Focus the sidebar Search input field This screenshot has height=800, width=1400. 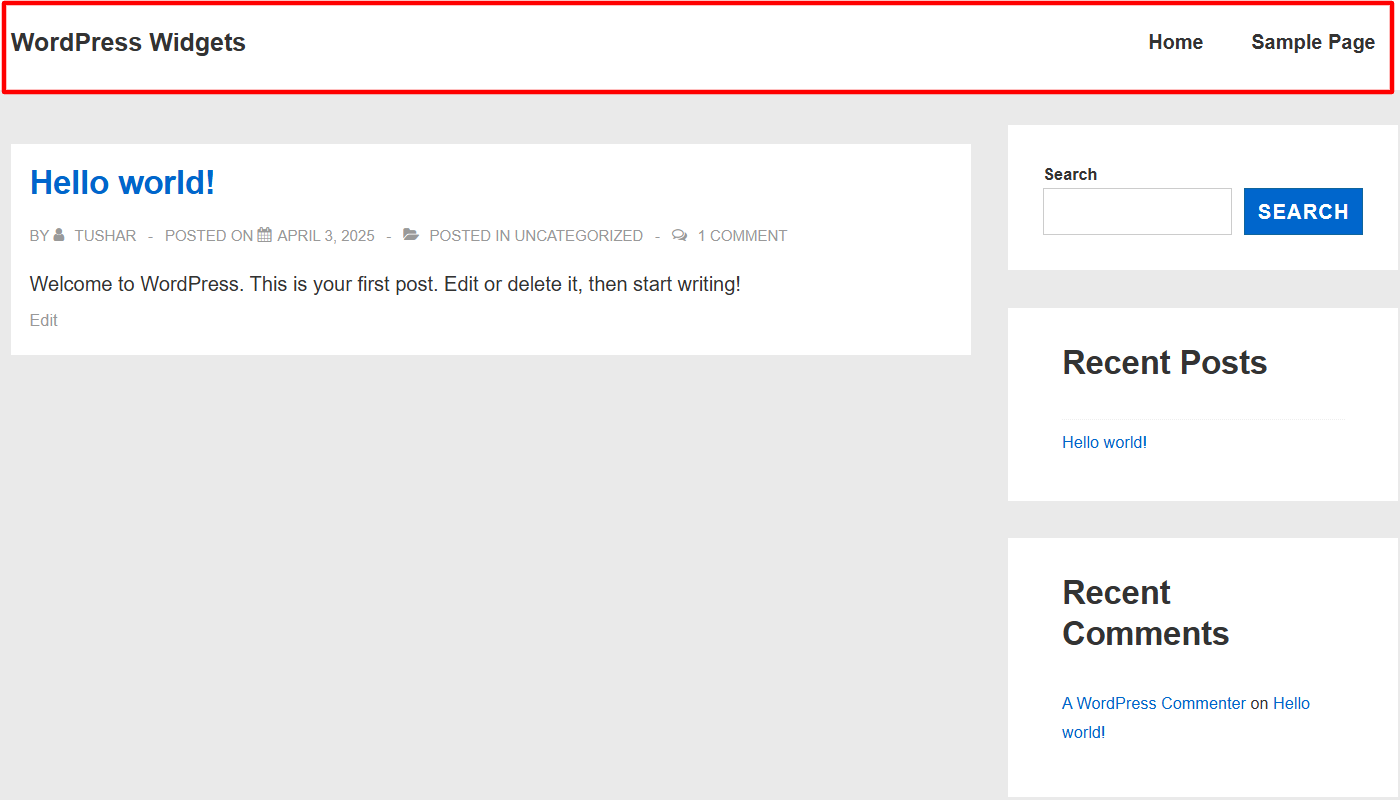coord(1137,211)
